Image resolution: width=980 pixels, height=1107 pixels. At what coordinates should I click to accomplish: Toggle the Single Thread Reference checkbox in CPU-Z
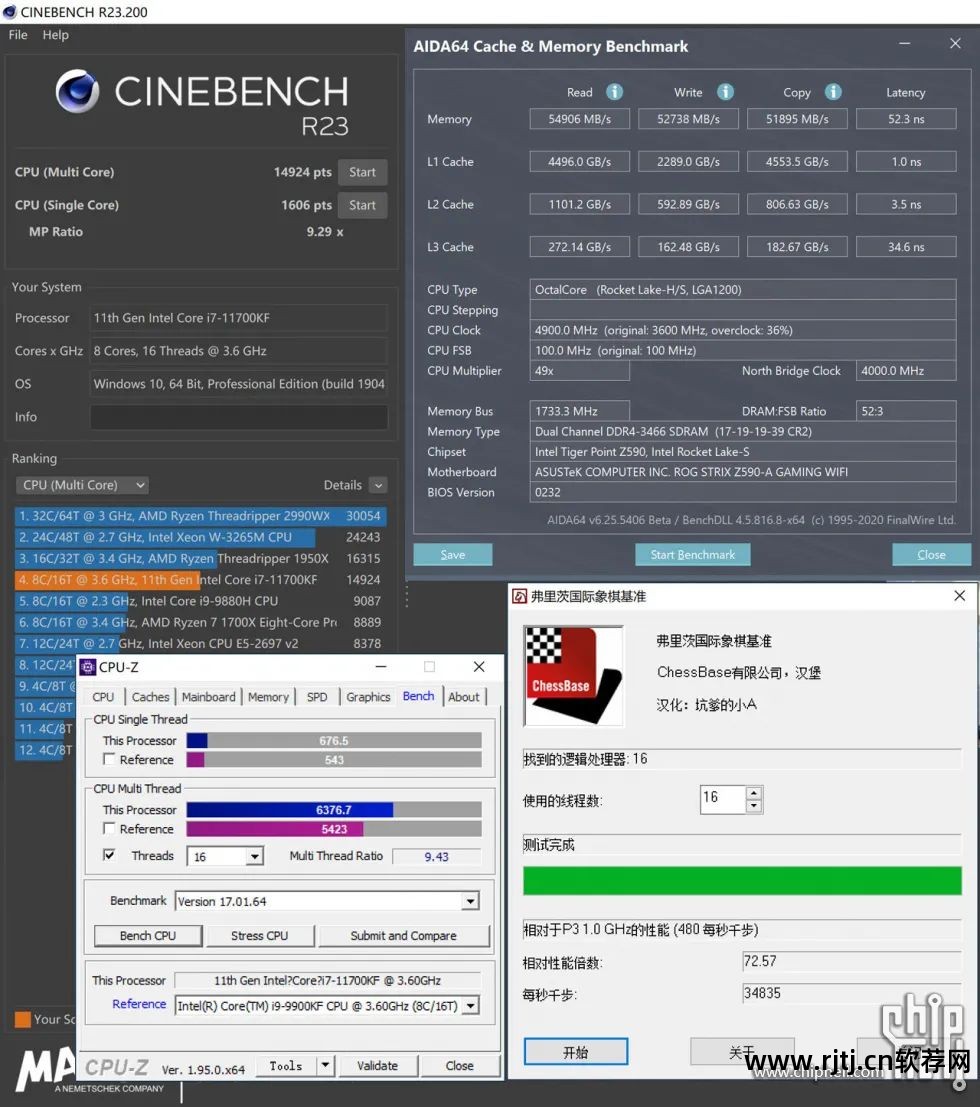(109, 759)
